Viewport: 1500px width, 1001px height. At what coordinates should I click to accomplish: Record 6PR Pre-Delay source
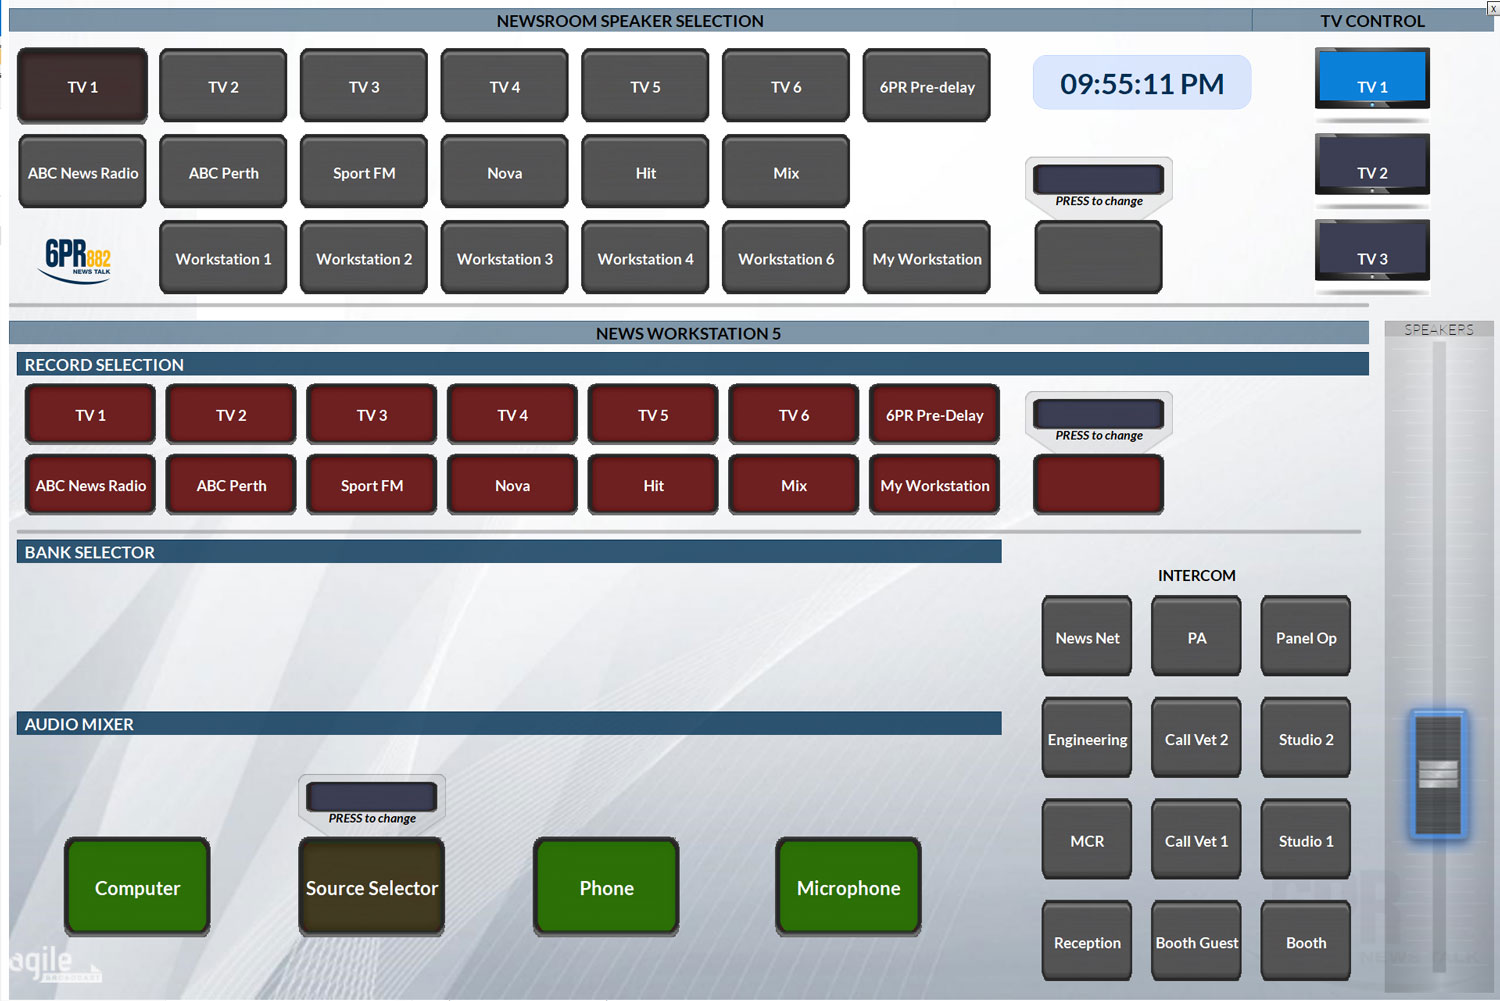coord(935,415)
